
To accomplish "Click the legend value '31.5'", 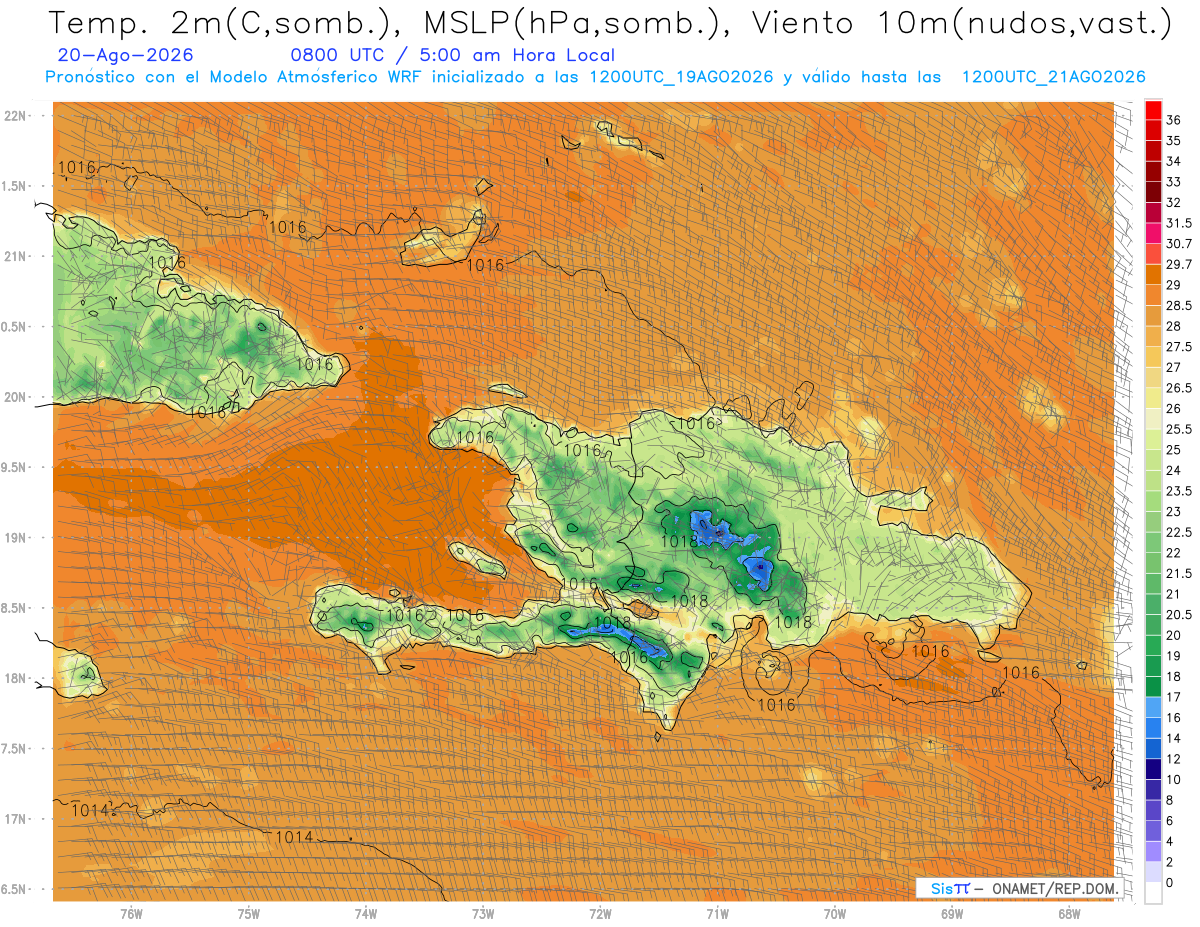I will coord(1179,223).
